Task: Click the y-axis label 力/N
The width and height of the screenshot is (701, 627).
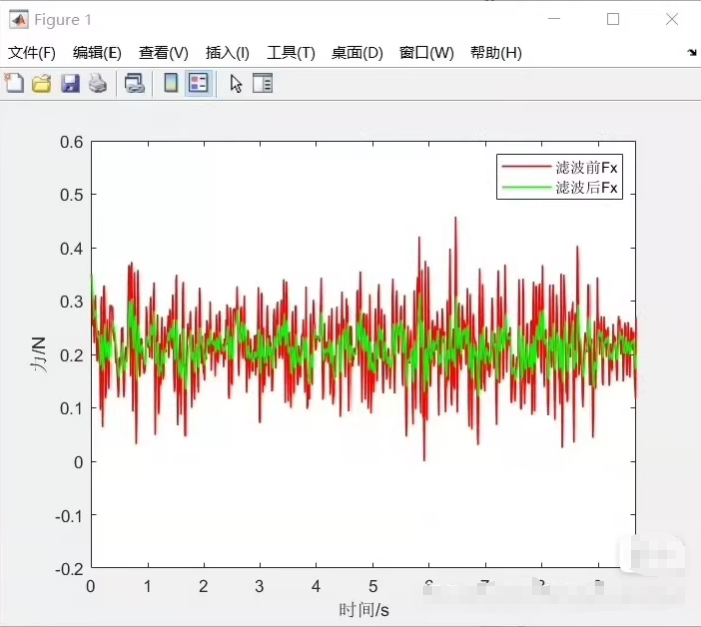Action: (x=38, y=354)
